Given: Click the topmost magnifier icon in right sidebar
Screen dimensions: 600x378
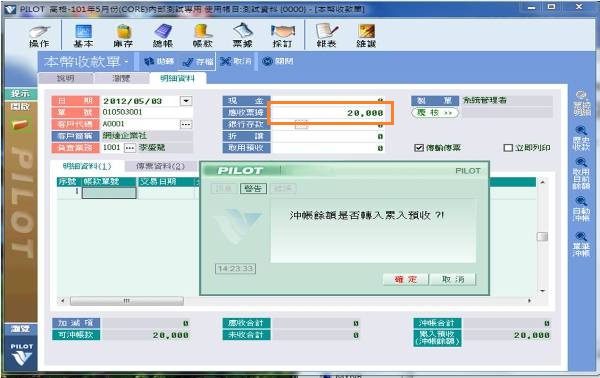Looking at the screenshot, I should (581, 95).
